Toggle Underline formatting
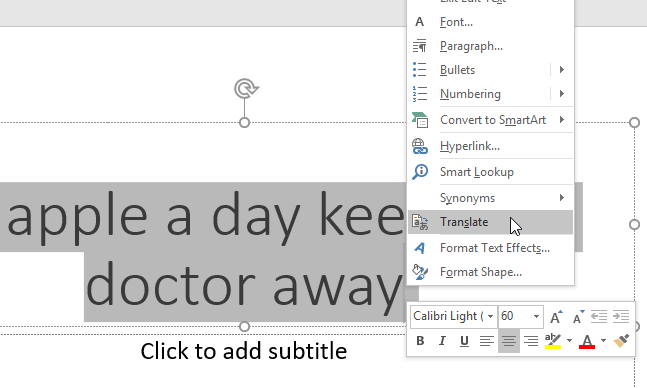Screen dimensions: 647x388 tap(464, 341)
